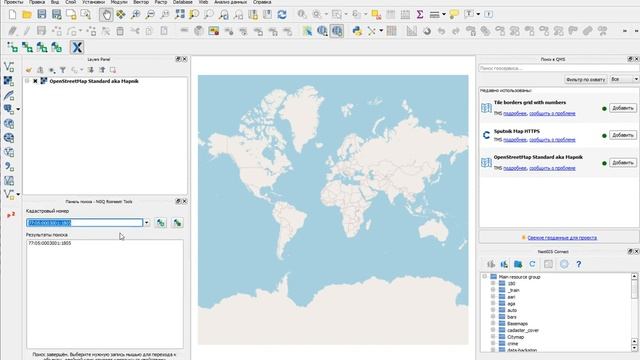Open the Statistics Sigma icon

tap(420, 15)
